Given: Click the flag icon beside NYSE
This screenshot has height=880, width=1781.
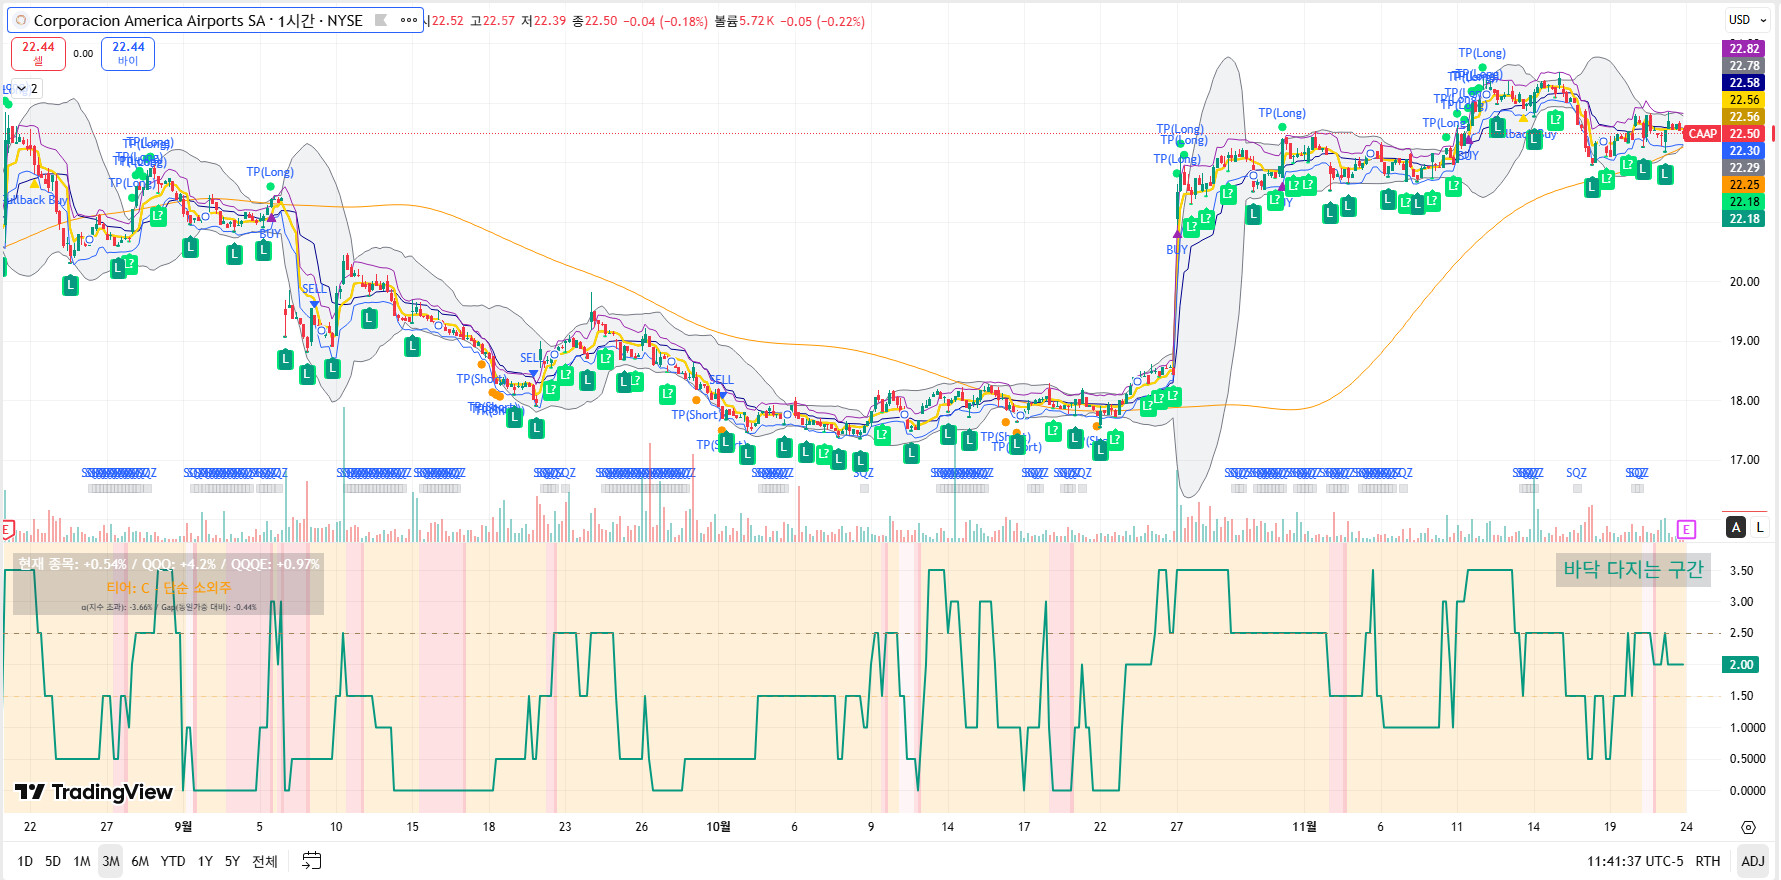Looking at the screenshot, I should tap(381, 20).
